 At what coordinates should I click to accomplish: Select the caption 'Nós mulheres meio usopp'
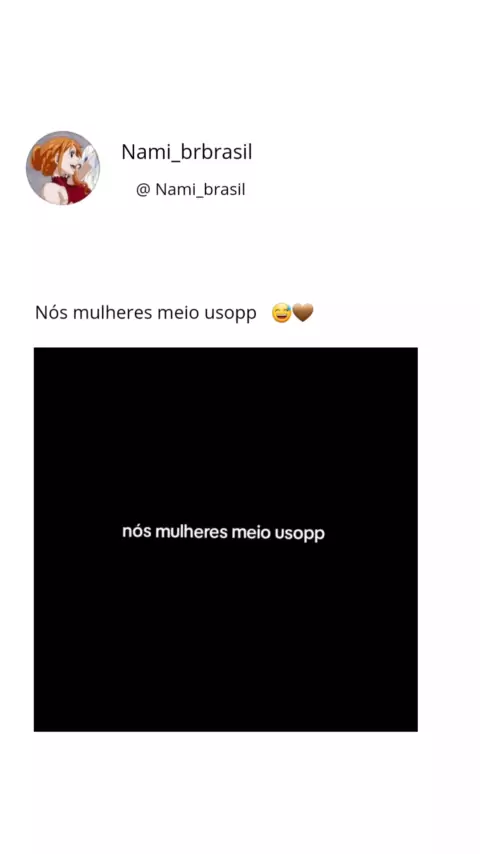145,314
